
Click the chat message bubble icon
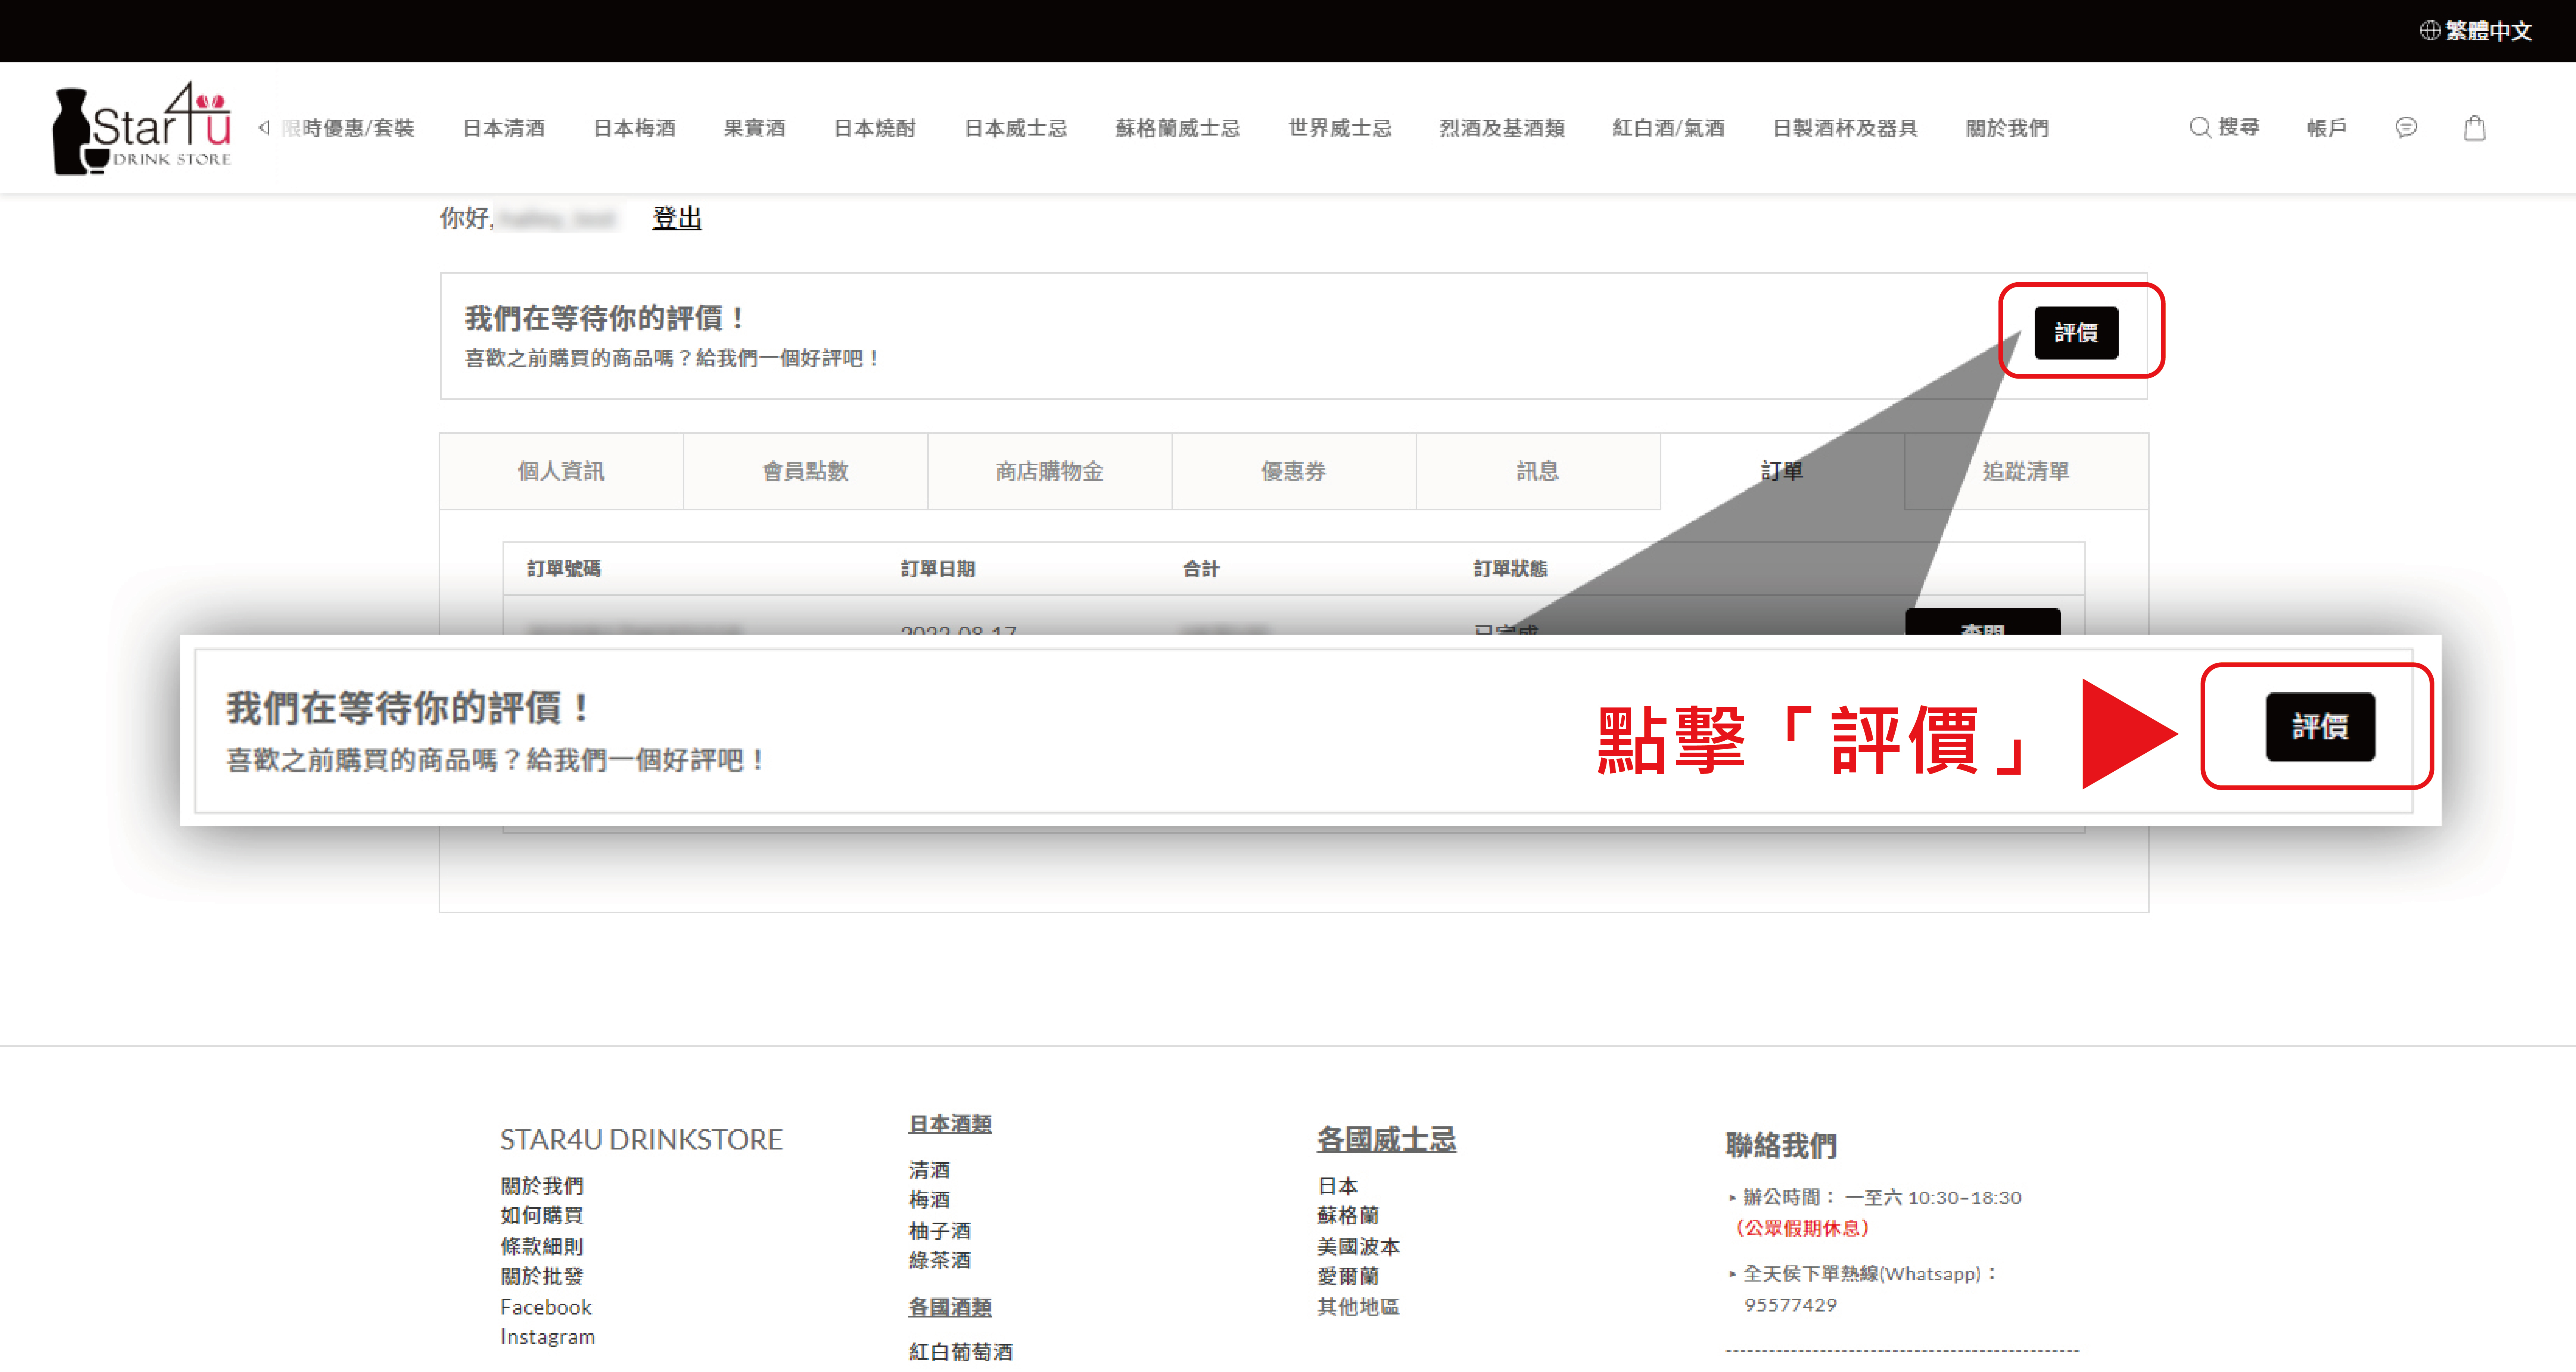click(x=2406, y=128)
